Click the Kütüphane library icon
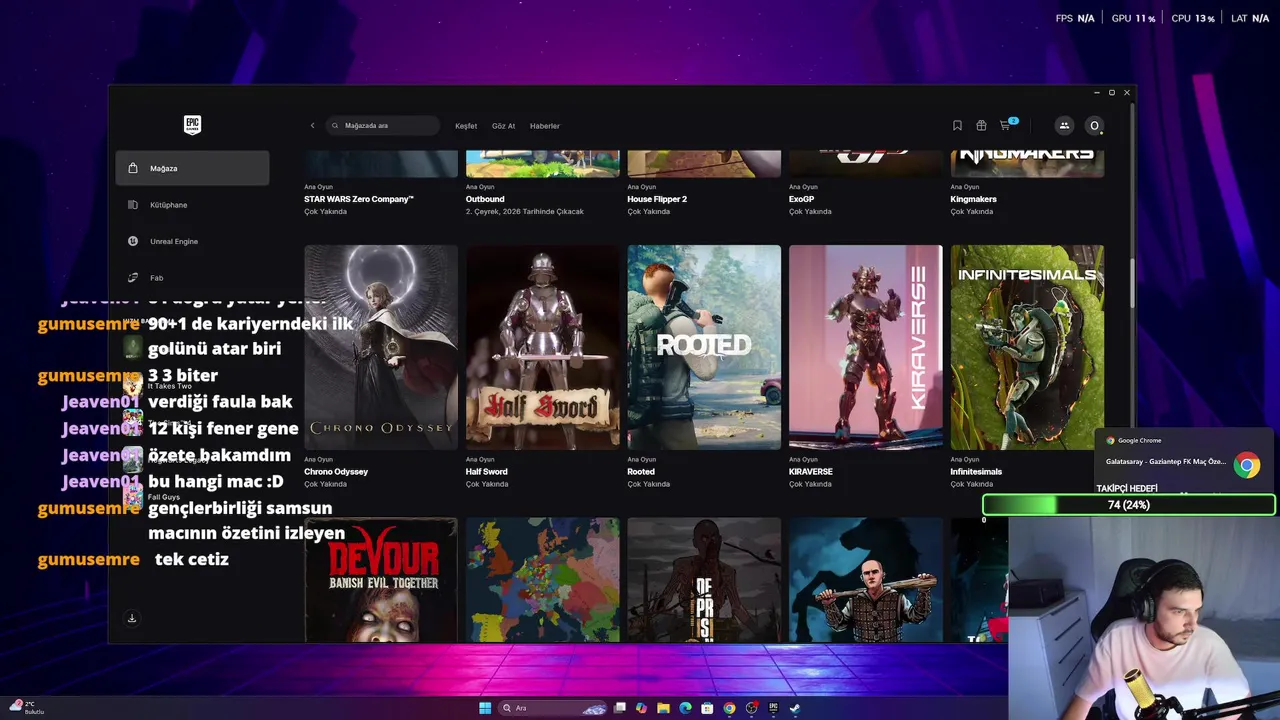The image size is (1280, 720). 133,205
